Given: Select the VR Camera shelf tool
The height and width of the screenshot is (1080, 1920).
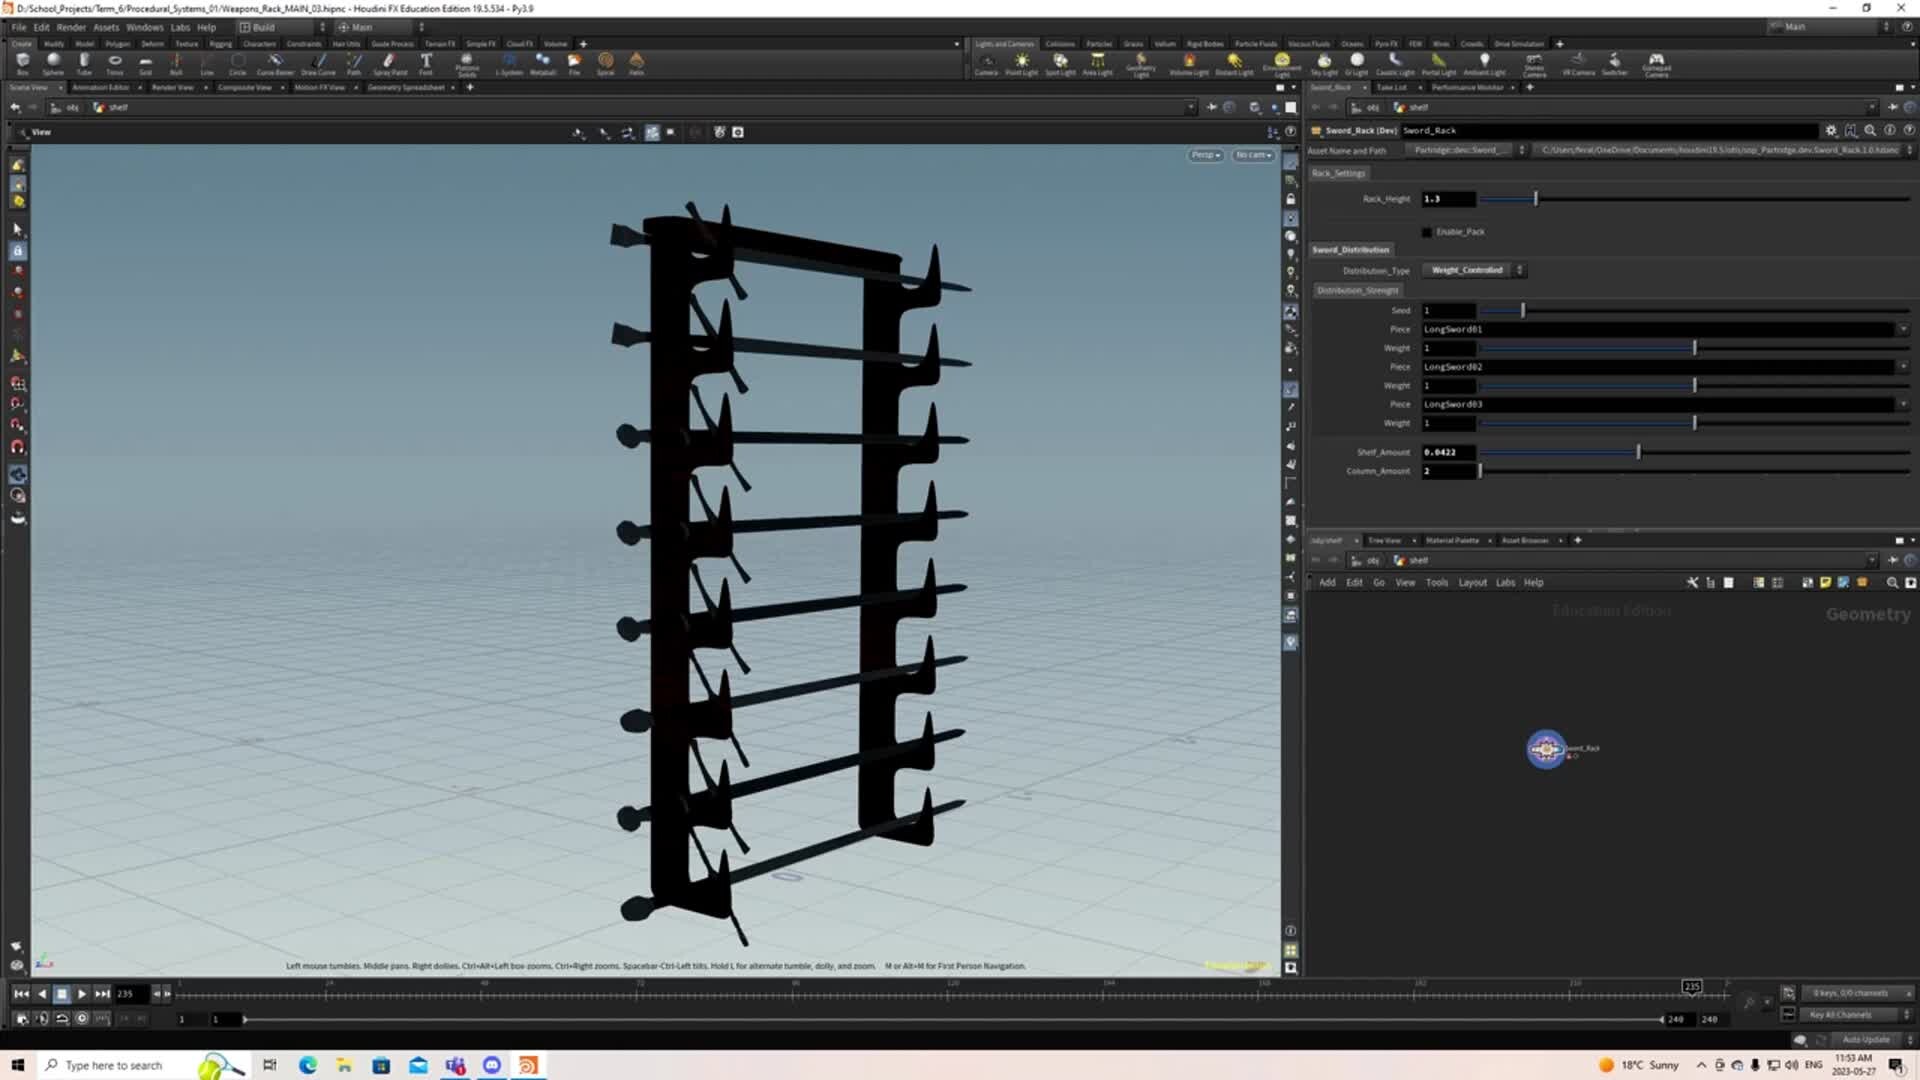Looking at the screenshot, I should point(1578,64).
